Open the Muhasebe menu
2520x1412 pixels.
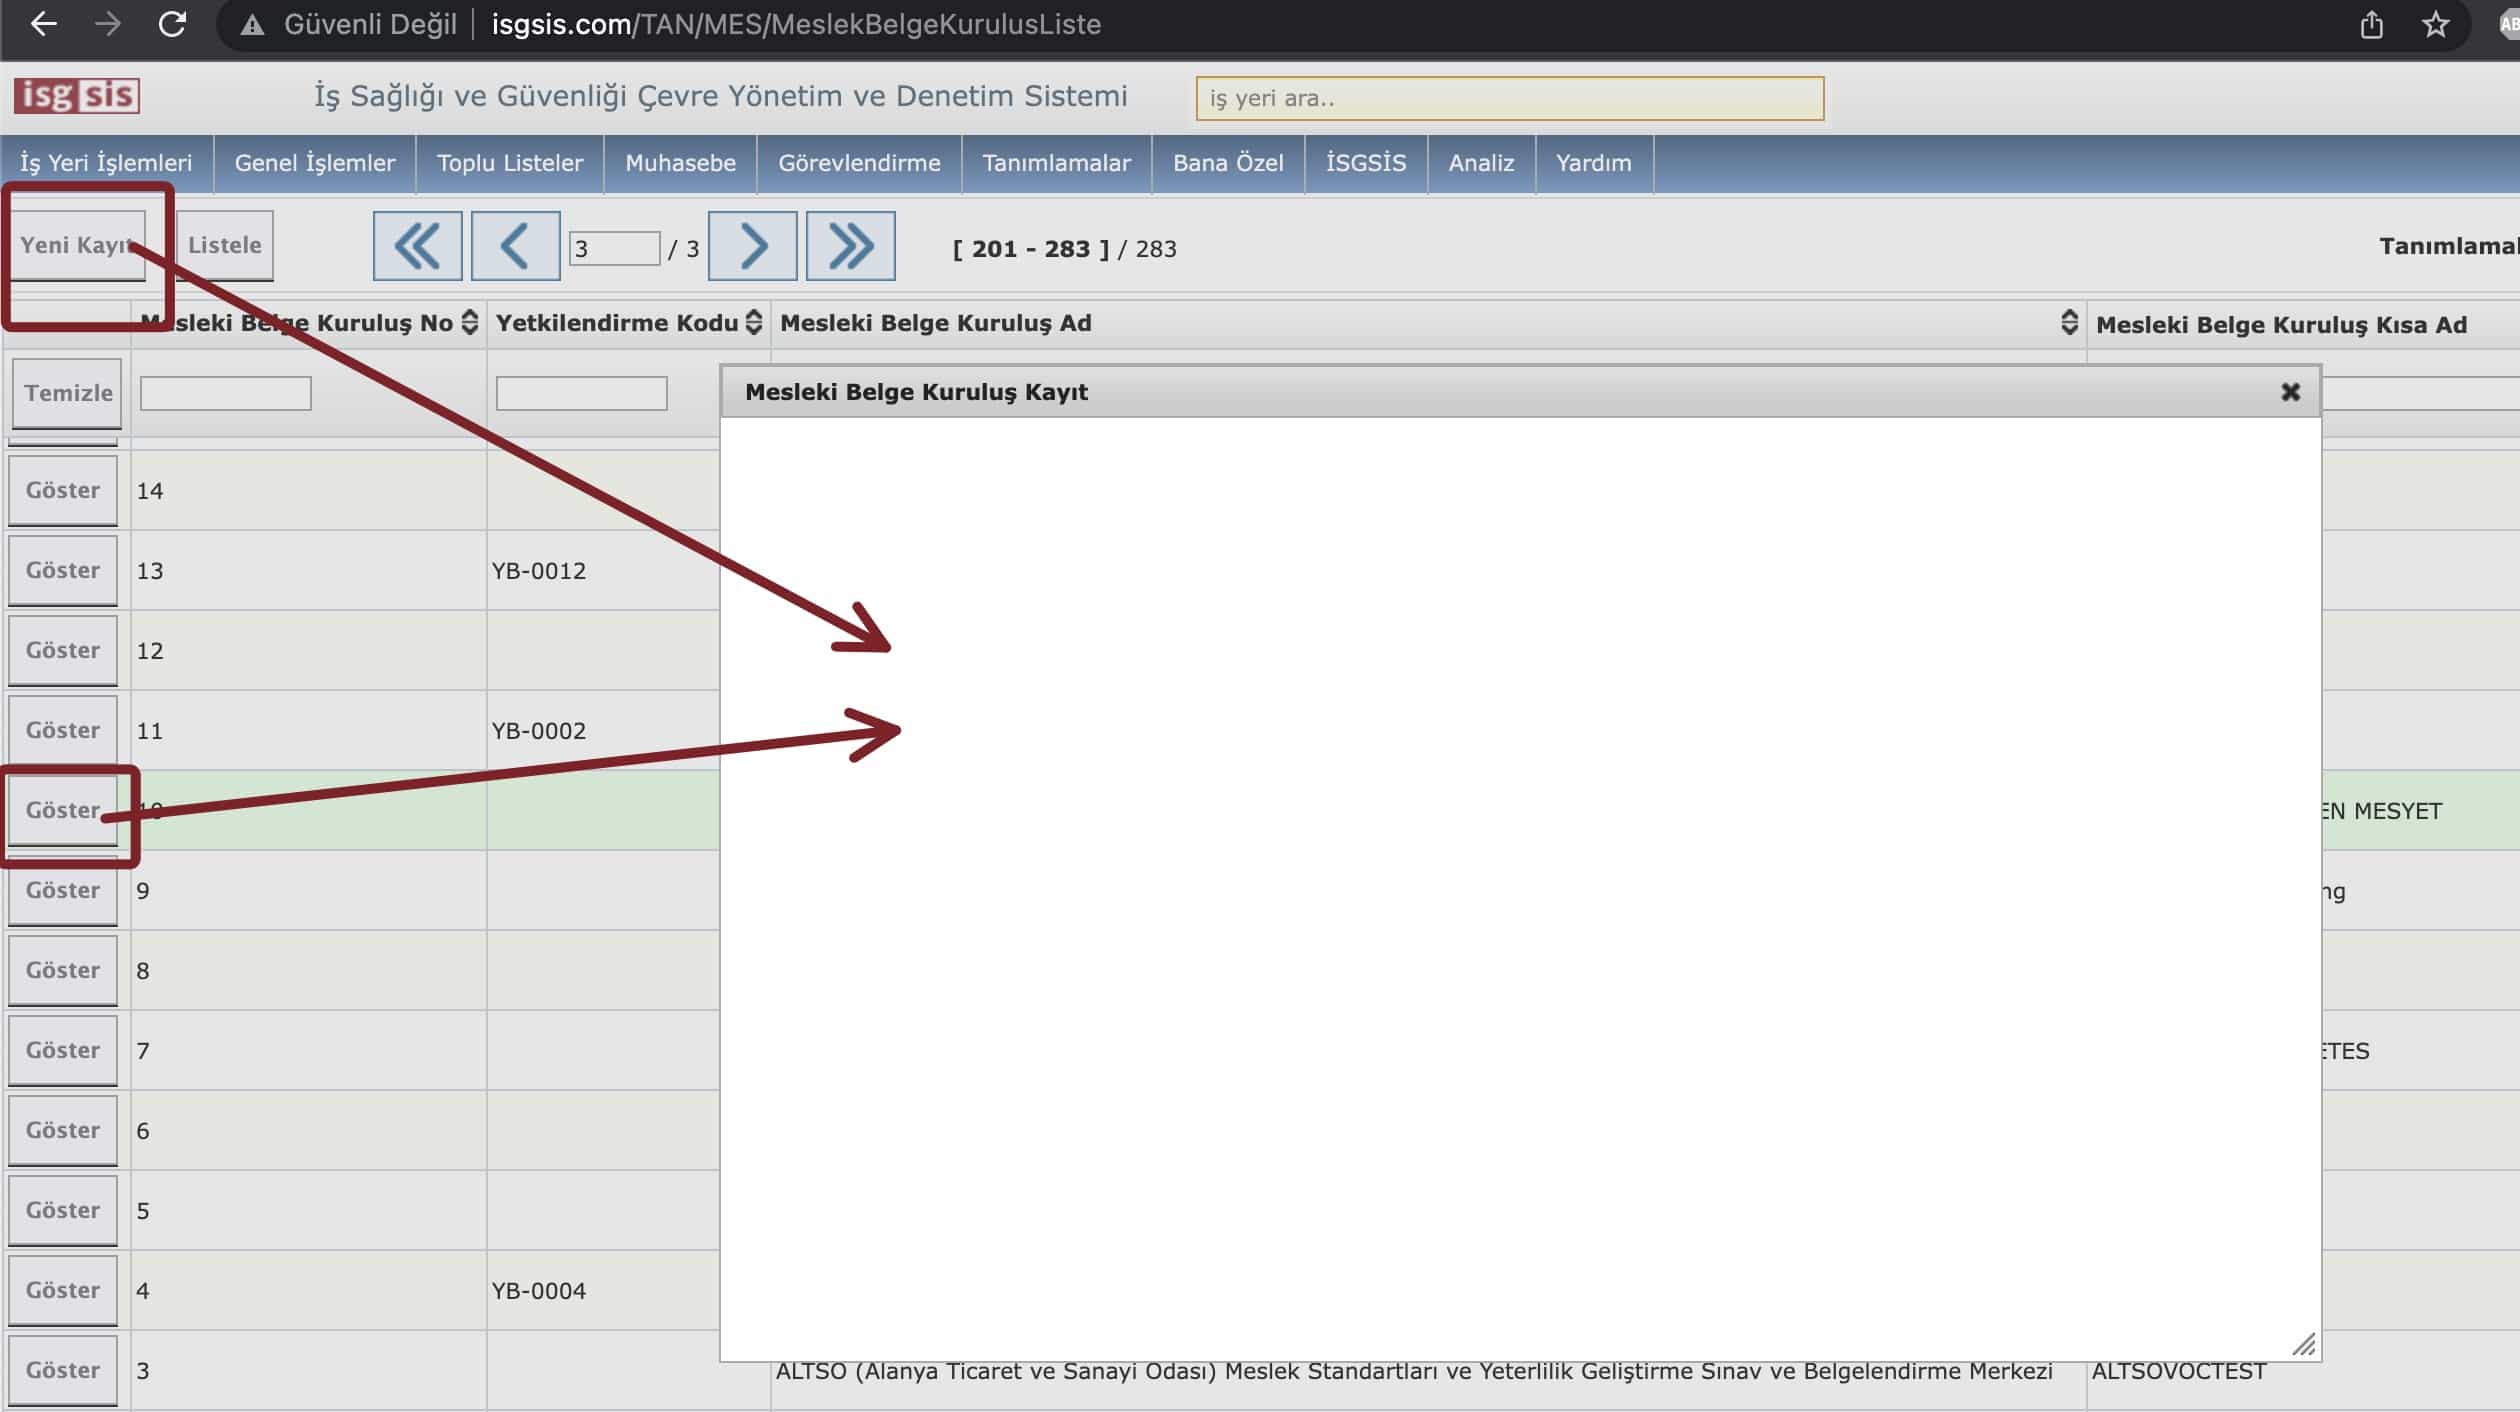pyautogui.click(x=680, y=163)
